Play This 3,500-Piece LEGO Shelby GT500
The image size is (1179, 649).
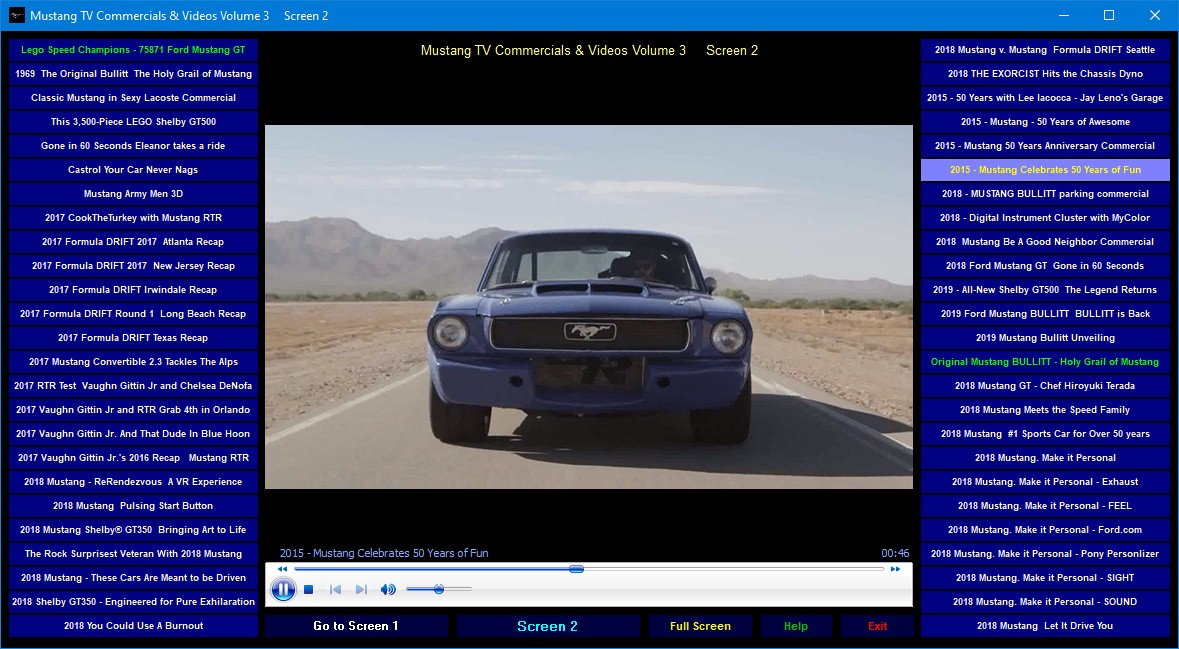click(133, 122)
